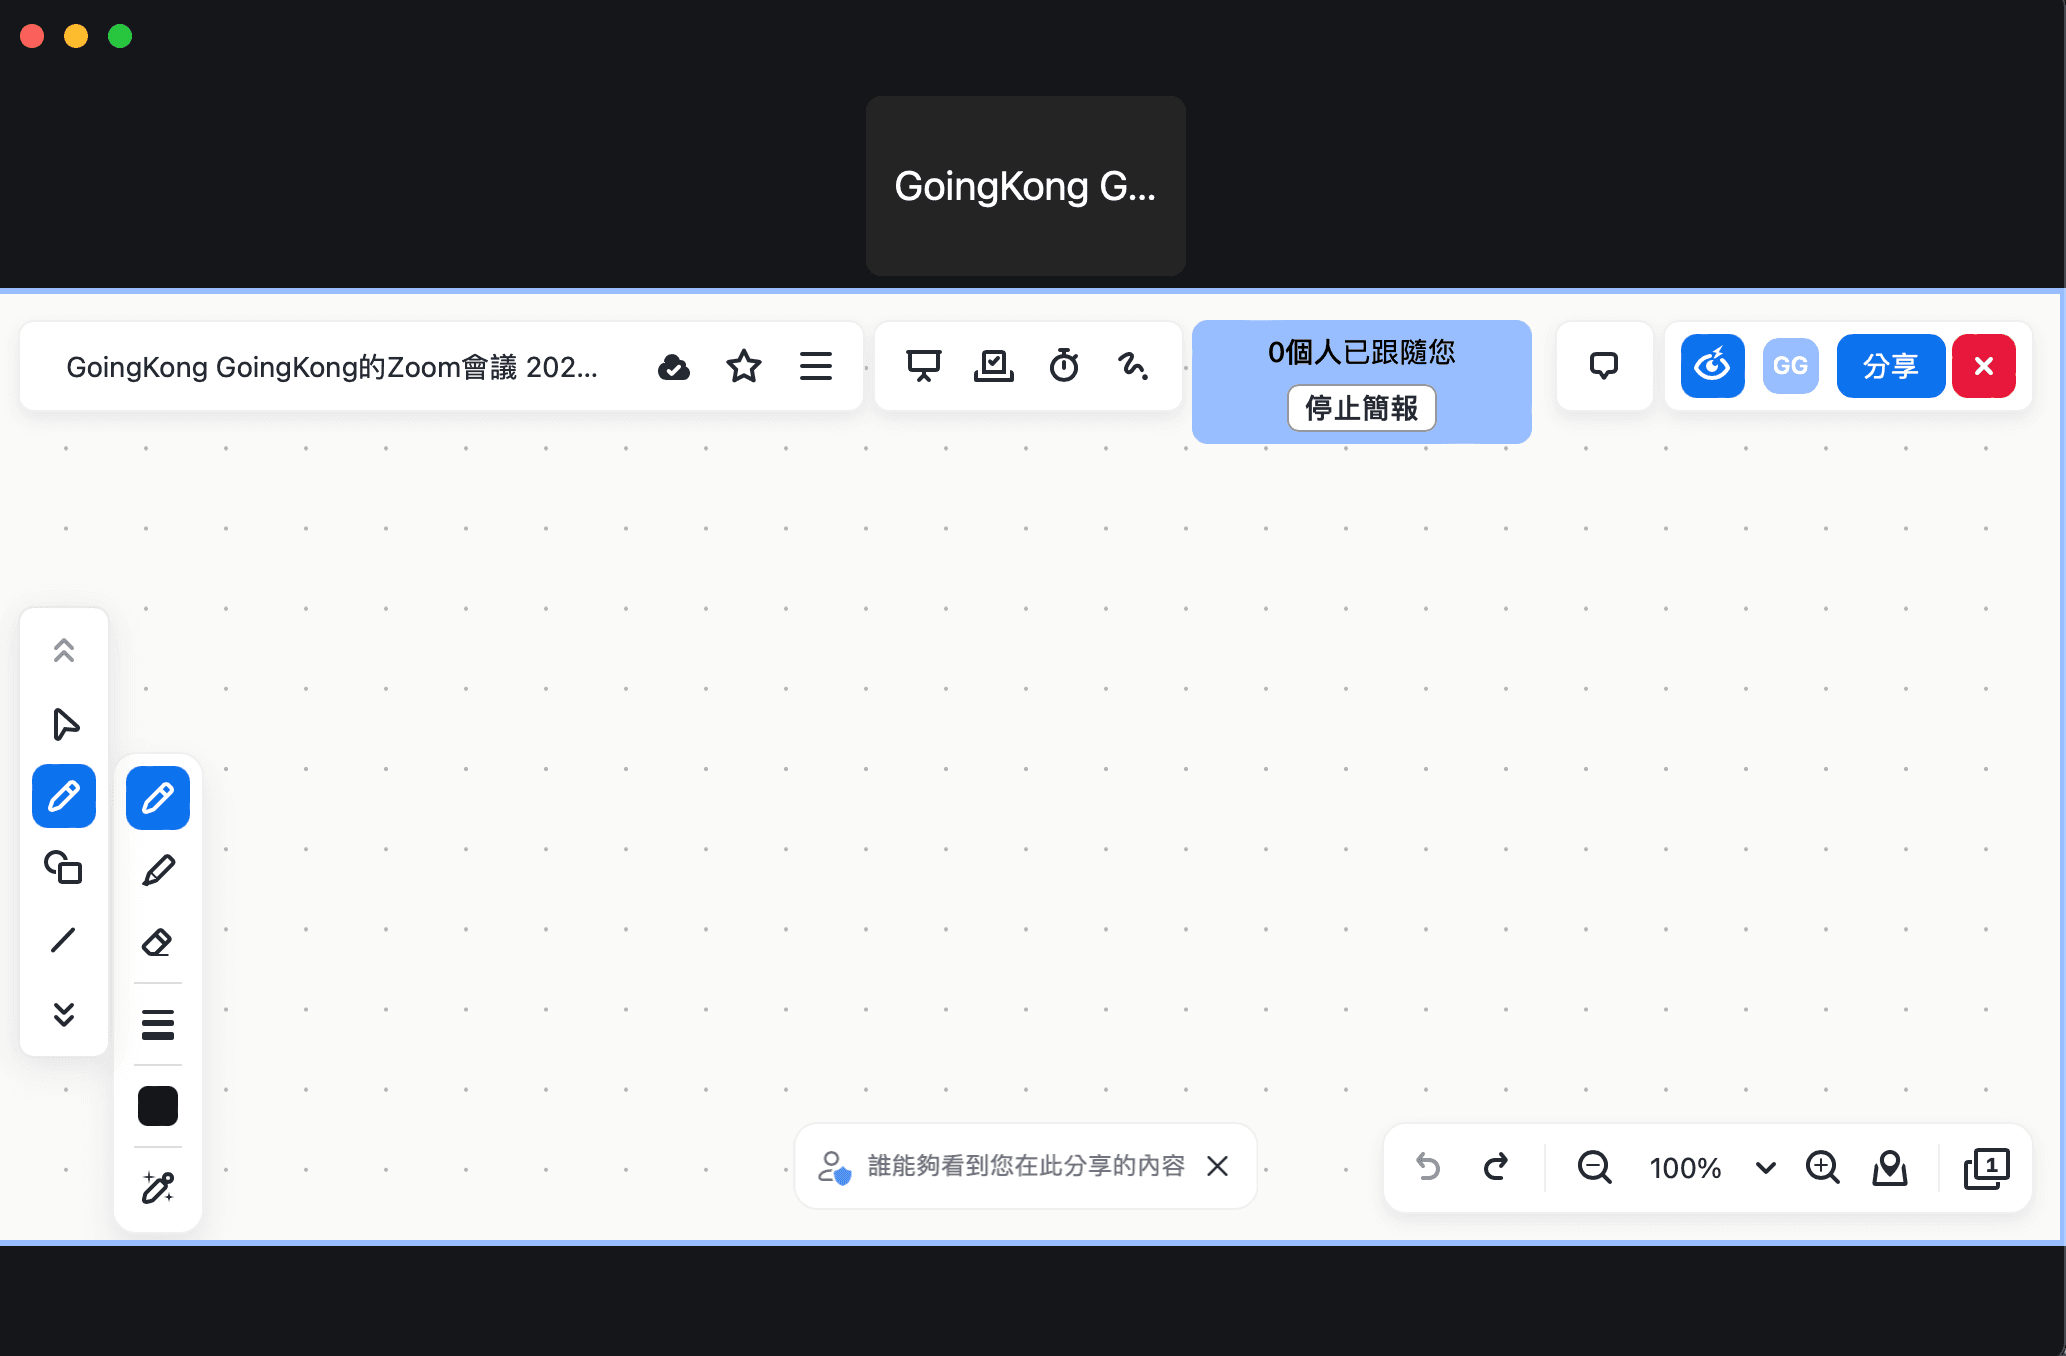Screen dimensions: 2066x1356
Task: Toggle the smart recognition pen tool
Action: [x=158, y=1187]
